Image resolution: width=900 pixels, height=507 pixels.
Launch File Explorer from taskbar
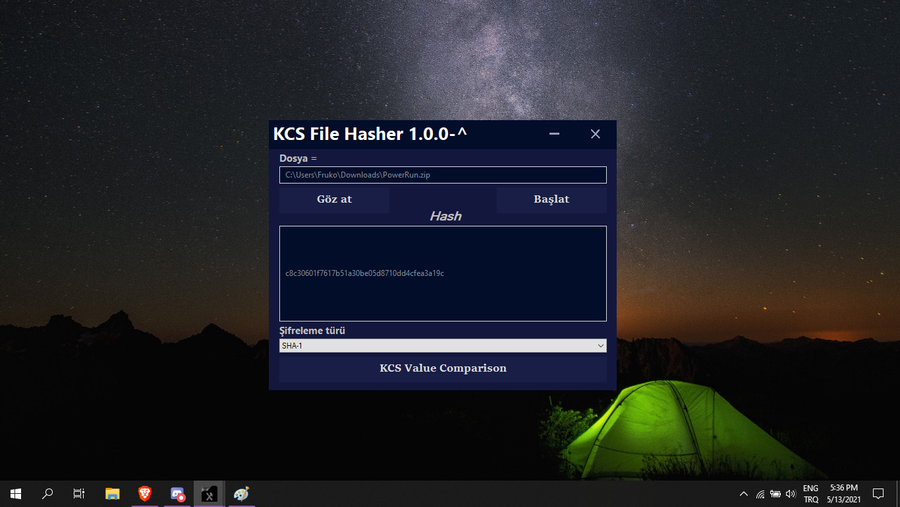click(112, 494)
